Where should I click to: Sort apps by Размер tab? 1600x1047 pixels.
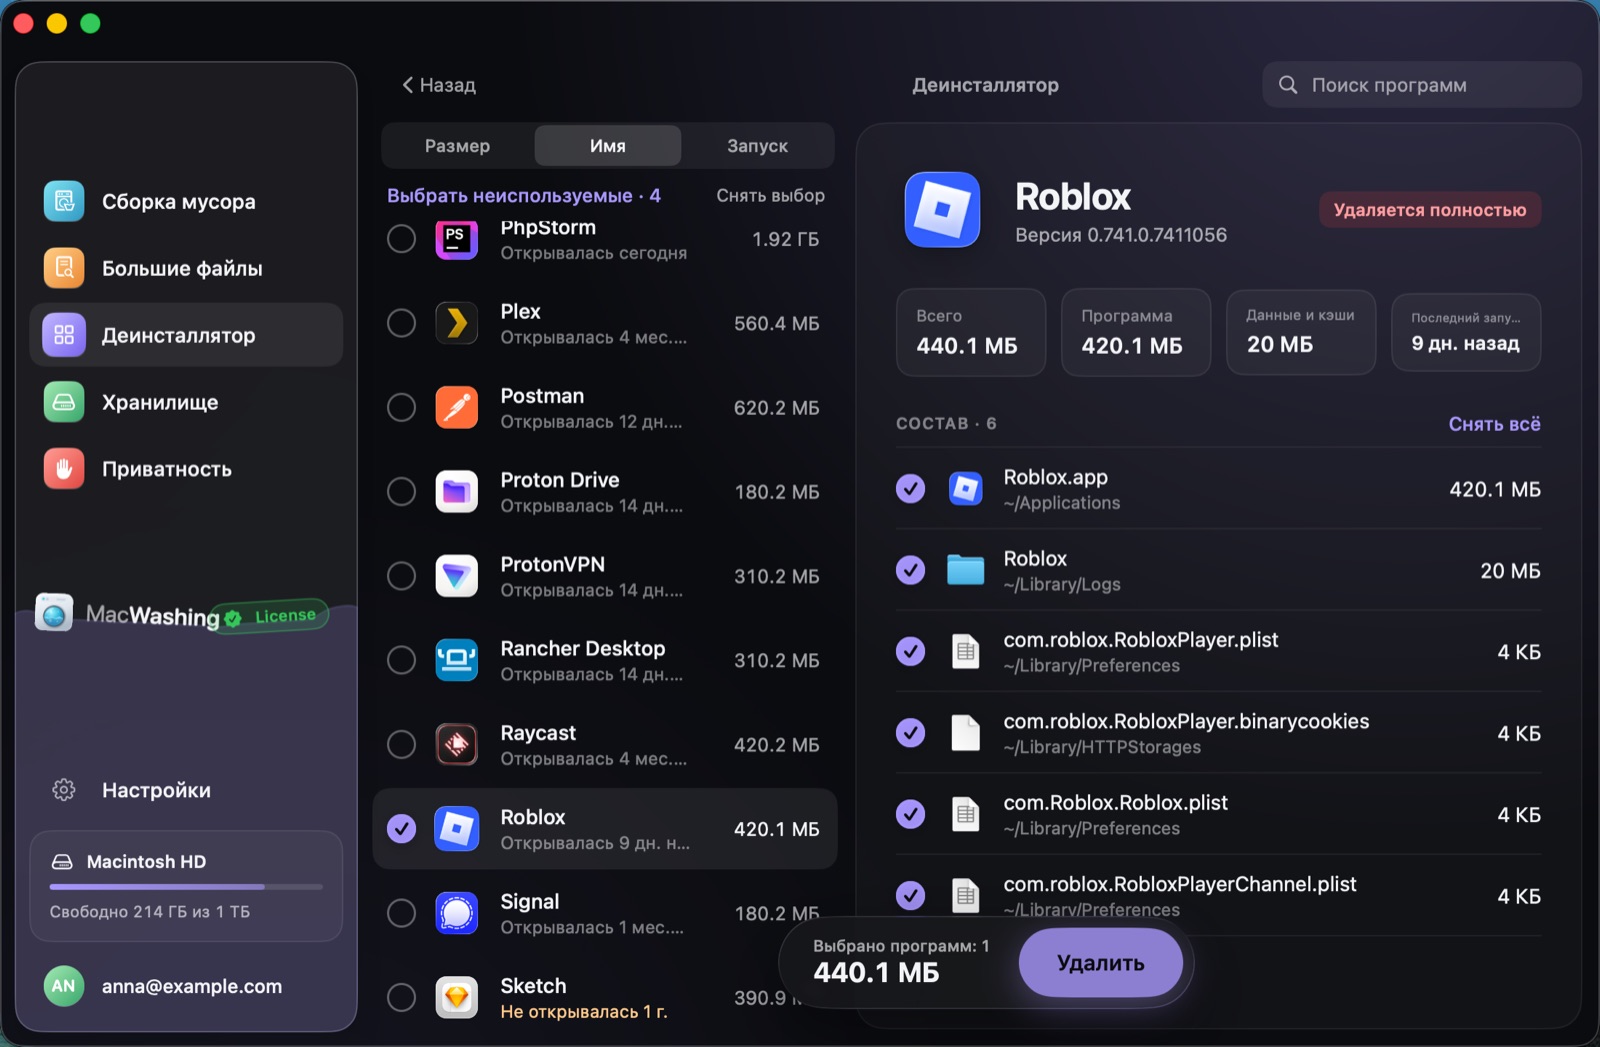click(x=457, y=146)
